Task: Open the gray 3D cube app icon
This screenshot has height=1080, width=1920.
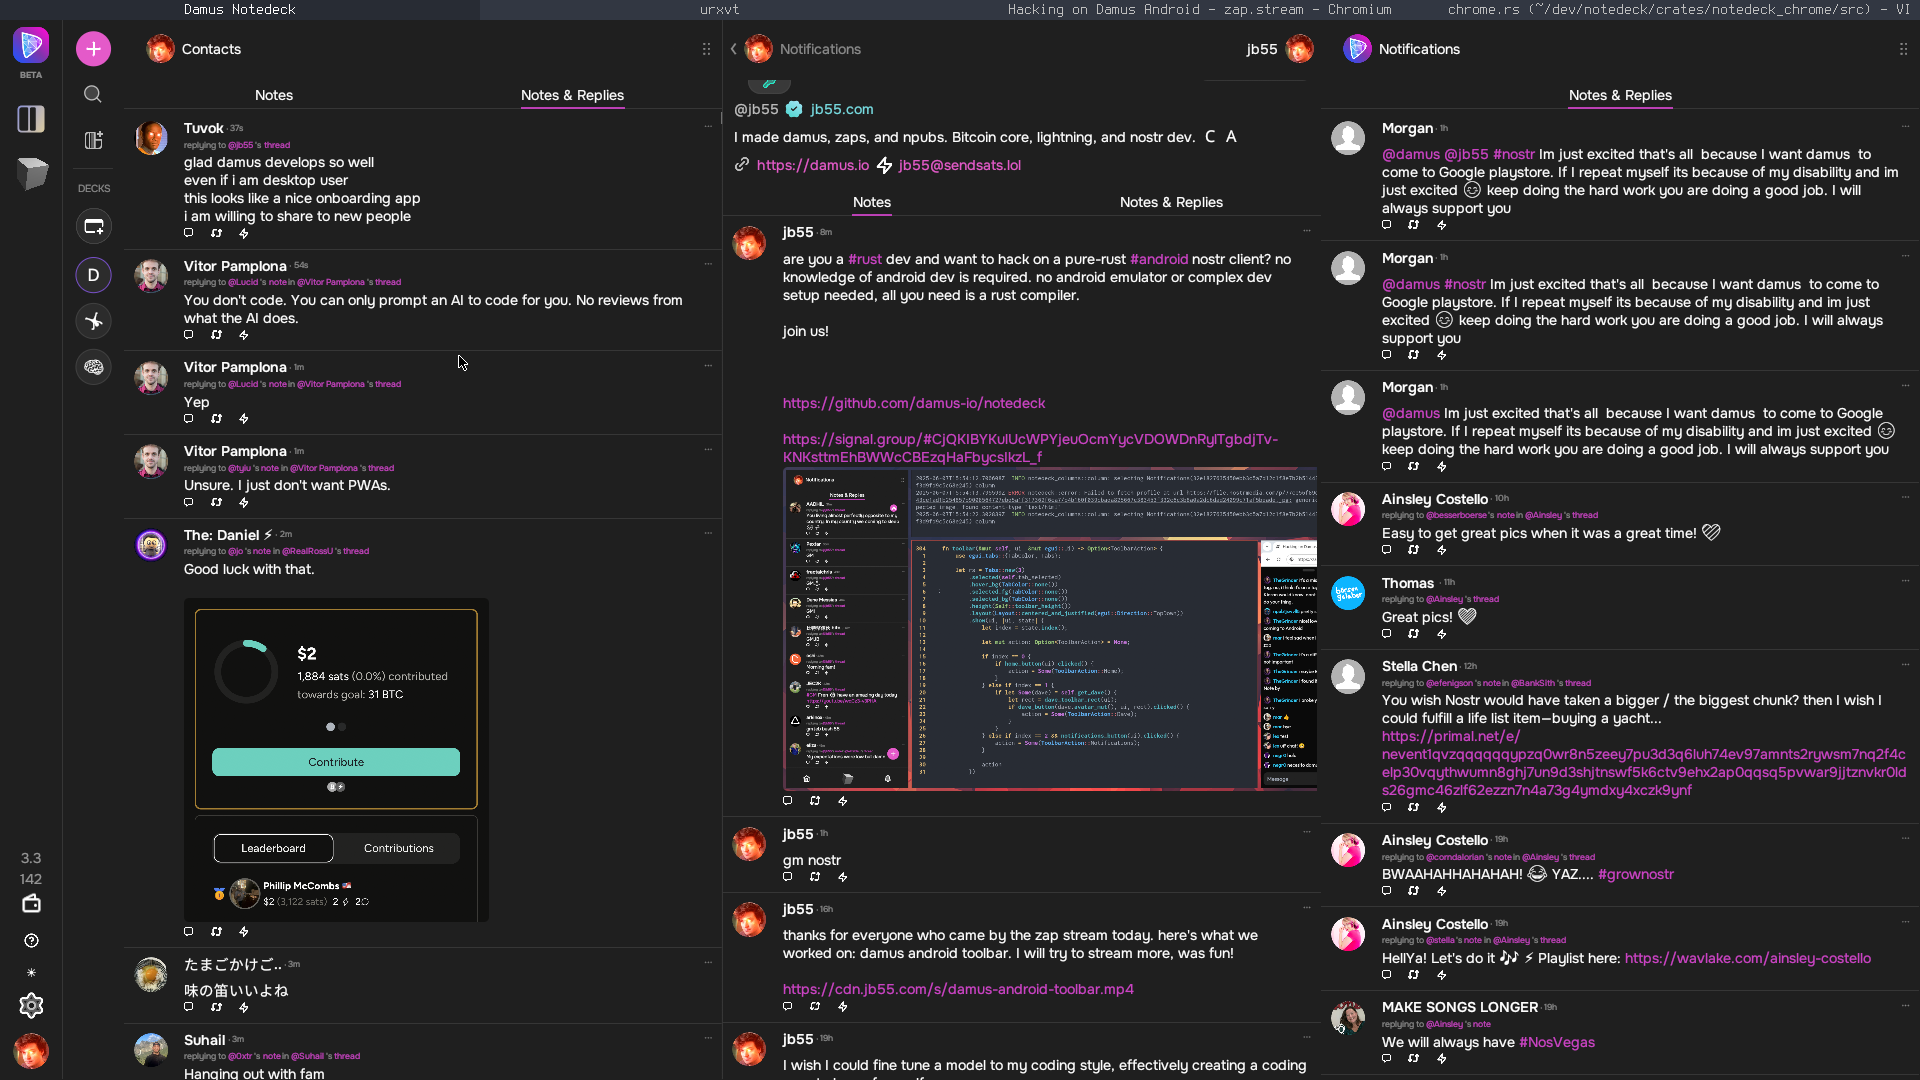Action: [32, 174]
